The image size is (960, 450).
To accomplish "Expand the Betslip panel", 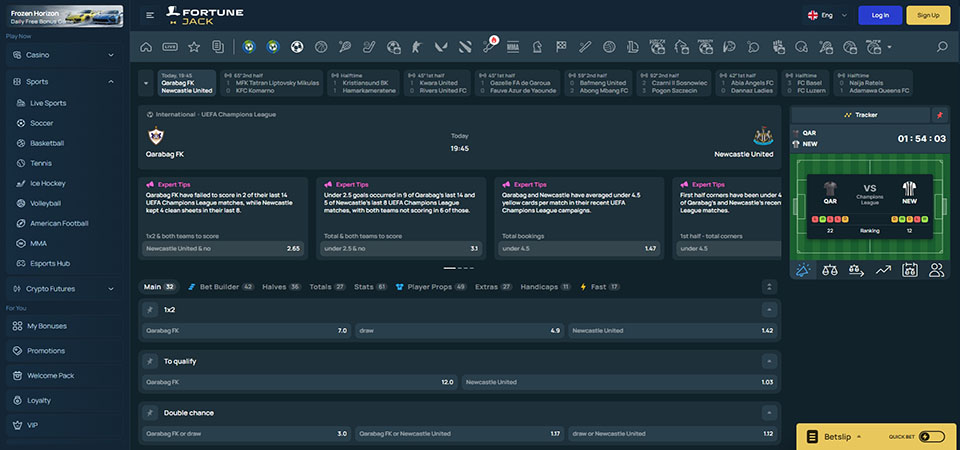I will 842,437.
